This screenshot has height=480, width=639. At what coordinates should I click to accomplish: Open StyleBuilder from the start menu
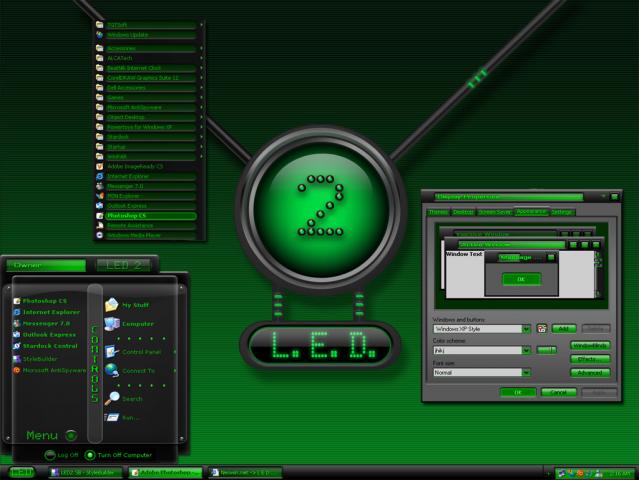click(x=35, y=359)
